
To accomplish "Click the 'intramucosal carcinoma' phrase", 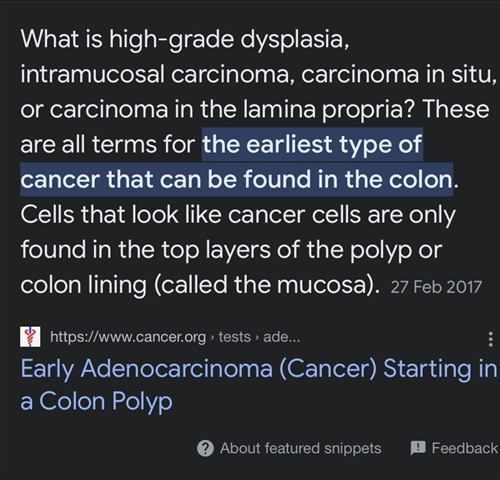I will (154, 74).
